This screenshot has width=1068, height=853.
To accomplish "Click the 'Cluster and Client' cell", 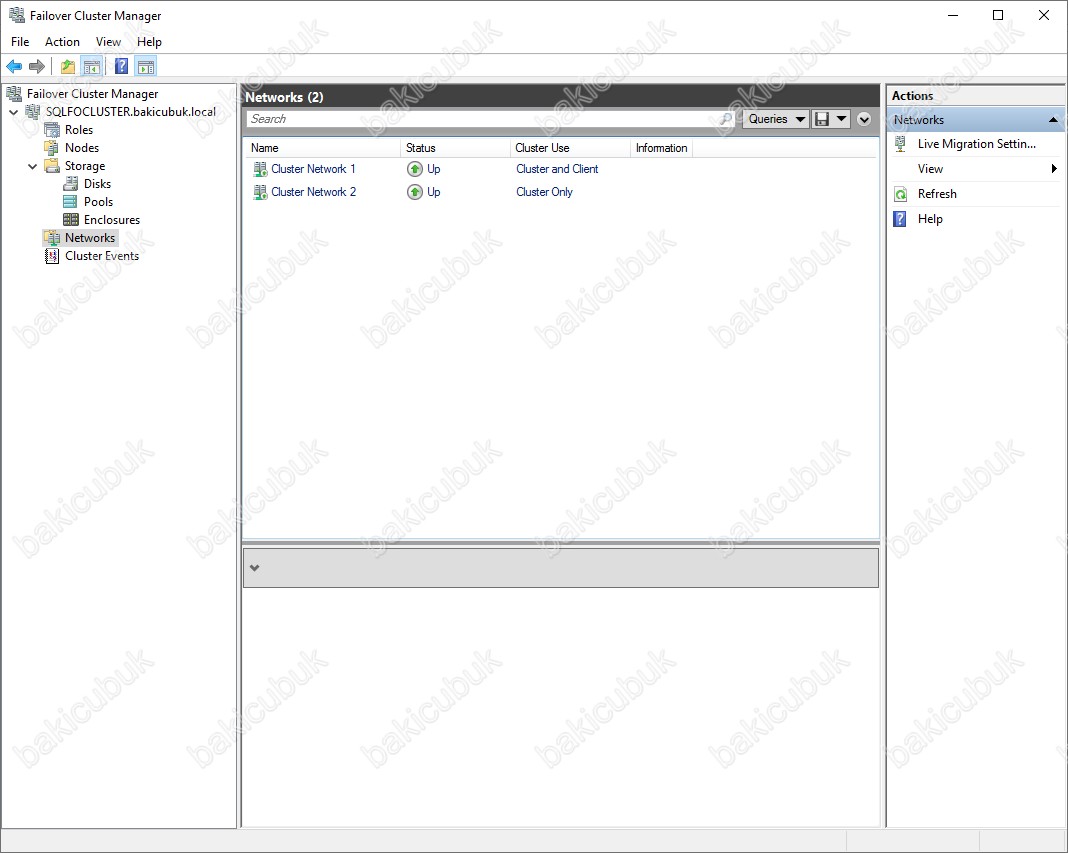I will [557, 169].
